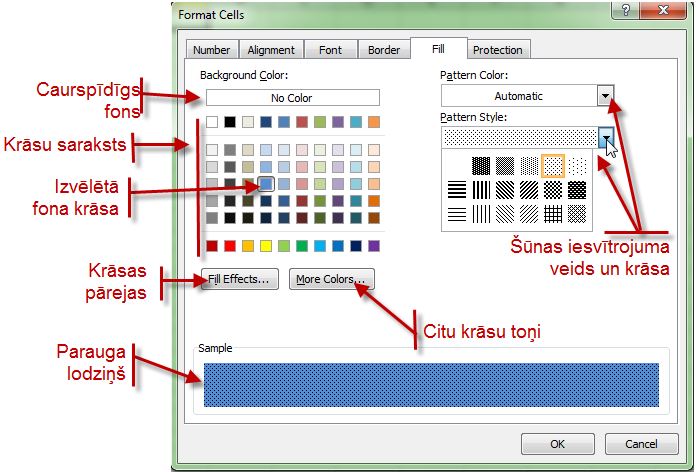This screenshot has height=472, width=696.
Task: Pick the thin vertical stripe pattern
Action: coord(481,213)
